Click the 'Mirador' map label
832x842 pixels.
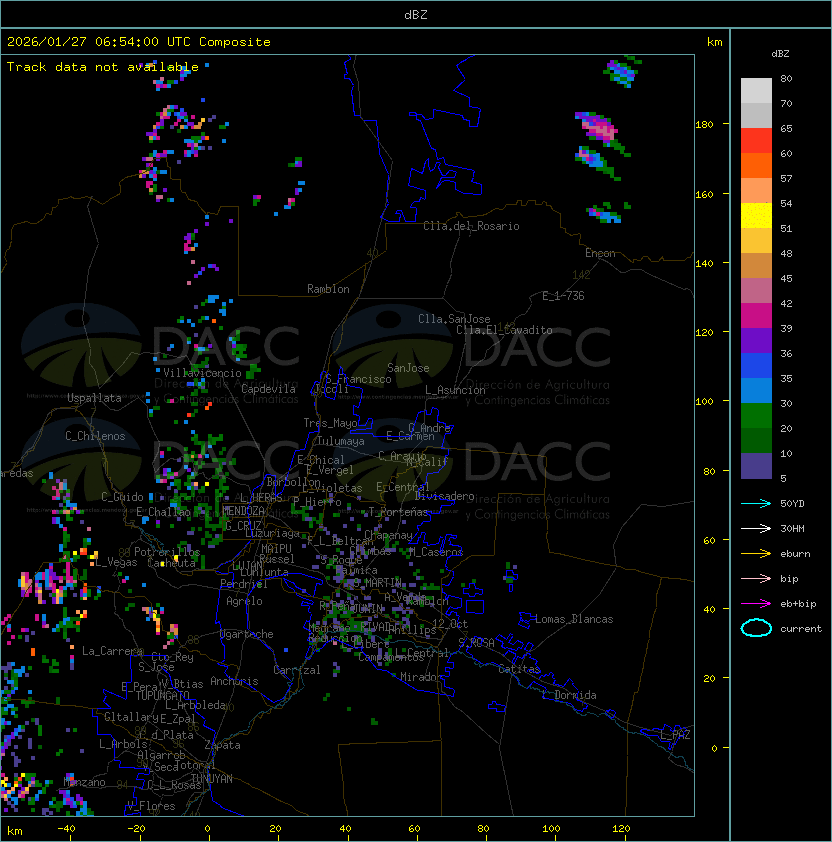pyautogui.click(x=421, y=677)
